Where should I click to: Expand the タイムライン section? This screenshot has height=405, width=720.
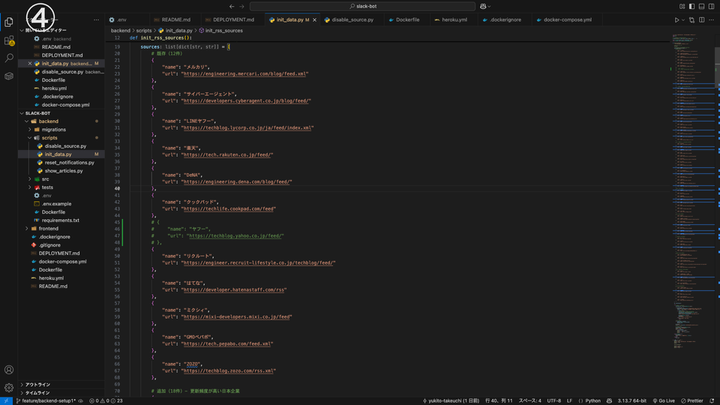pos(38,393)
